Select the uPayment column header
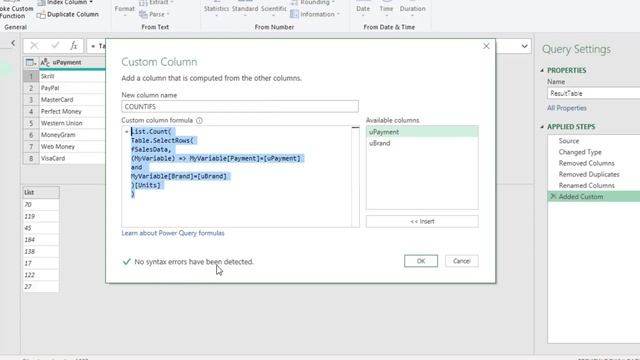Screen dimensions: 640x360 click(x=72, y=62)
